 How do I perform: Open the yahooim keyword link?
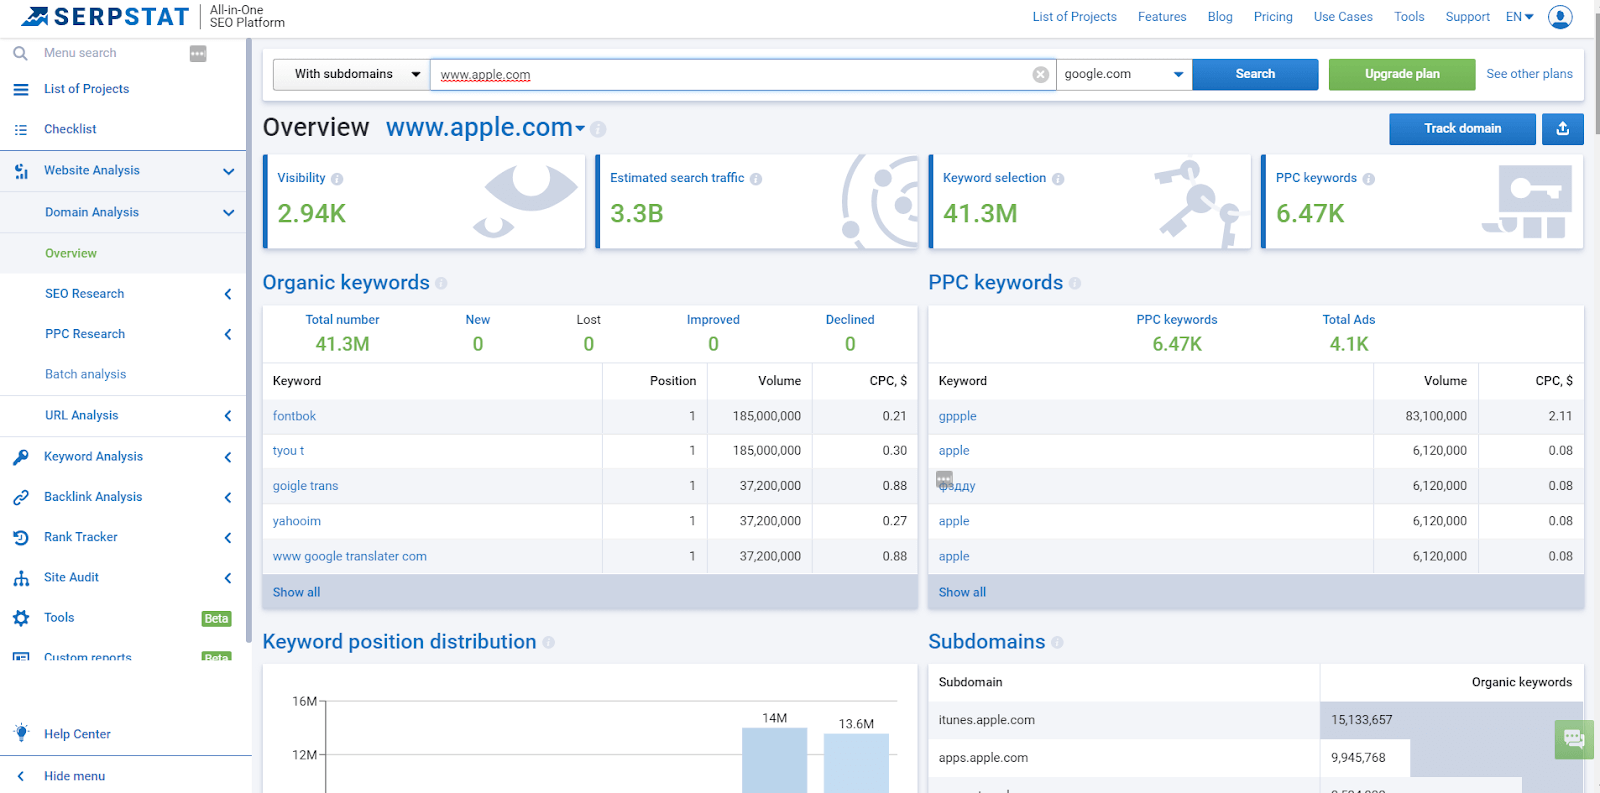click(296, 521)
